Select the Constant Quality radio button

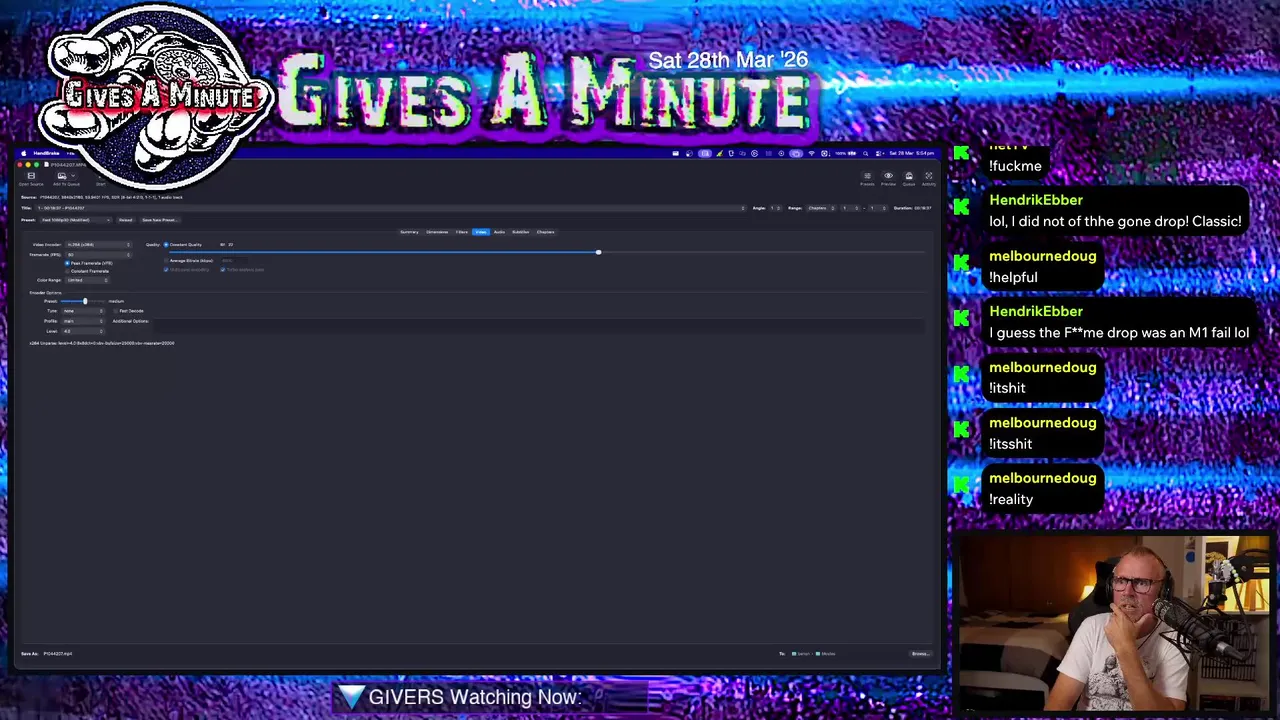166,245
